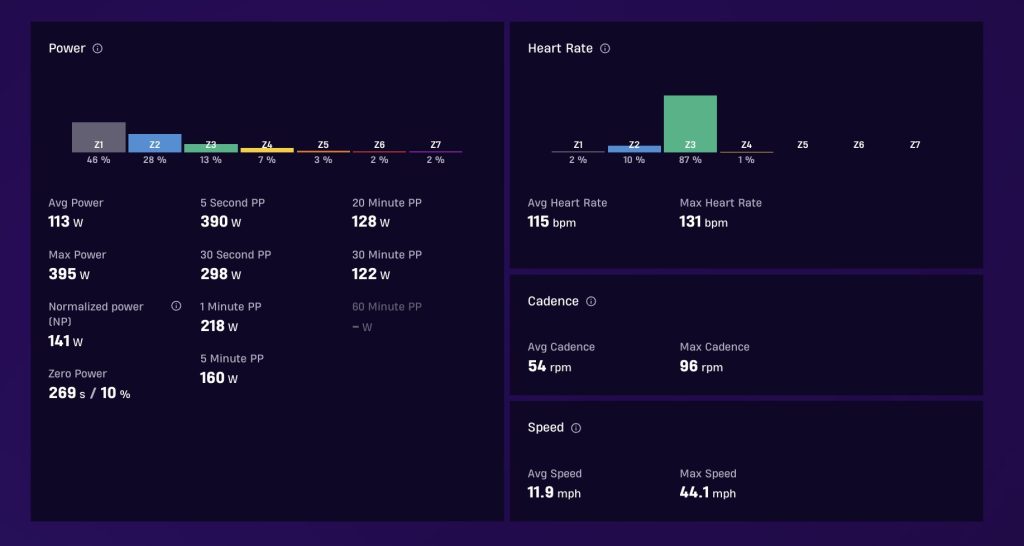Click the Avg Cadence label
1024x546 pixels.
coord(562,347)
